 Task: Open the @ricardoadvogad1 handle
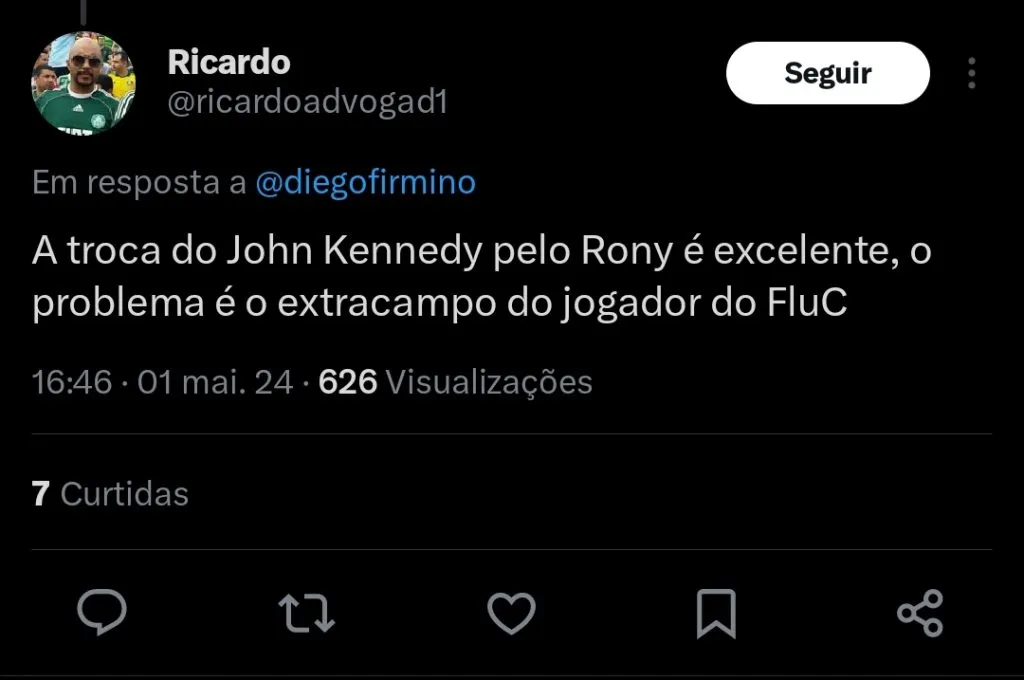(307, 102)
